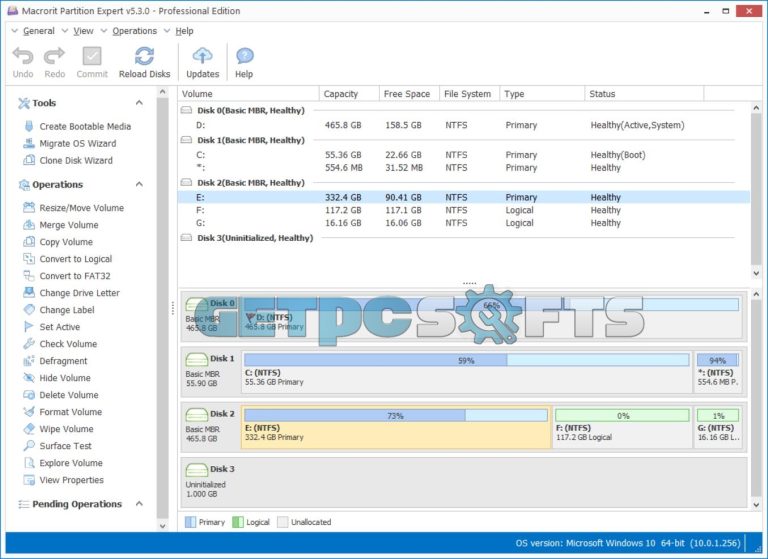
Task: Click left sidebar scrollbar down arrow
Action: pos(163,526)
